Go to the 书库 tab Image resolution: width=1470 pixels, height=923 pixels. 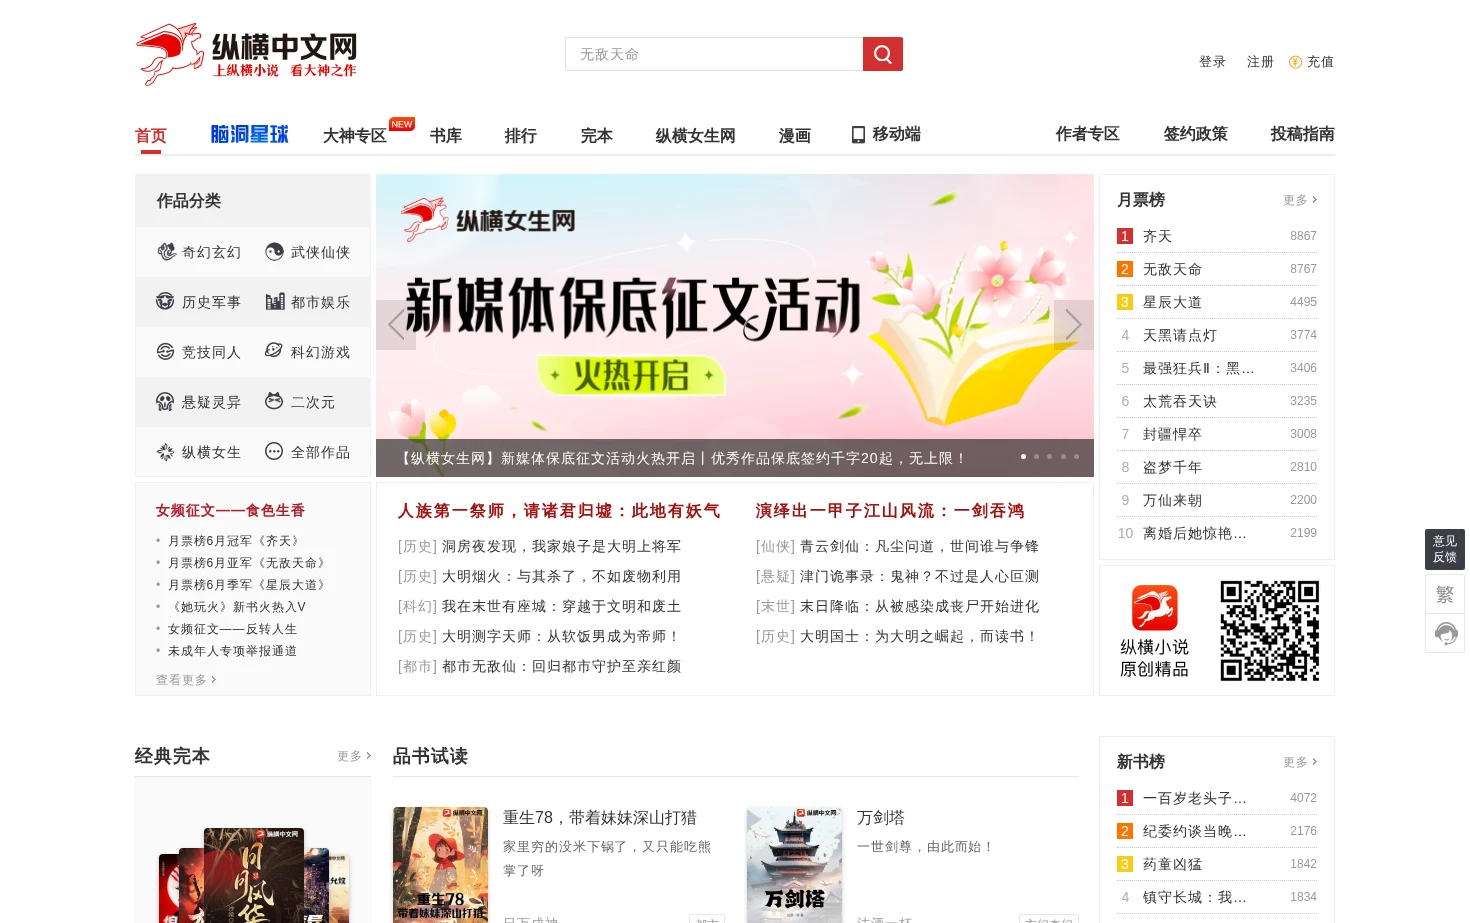(x=446, y=135)
